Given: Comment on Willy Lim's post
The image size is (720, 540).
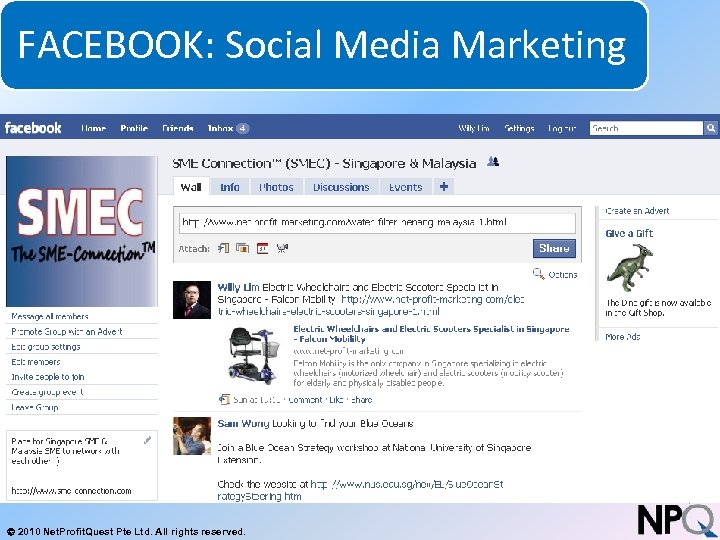Looking at the screenshot, I should click(x=305, y=400).
